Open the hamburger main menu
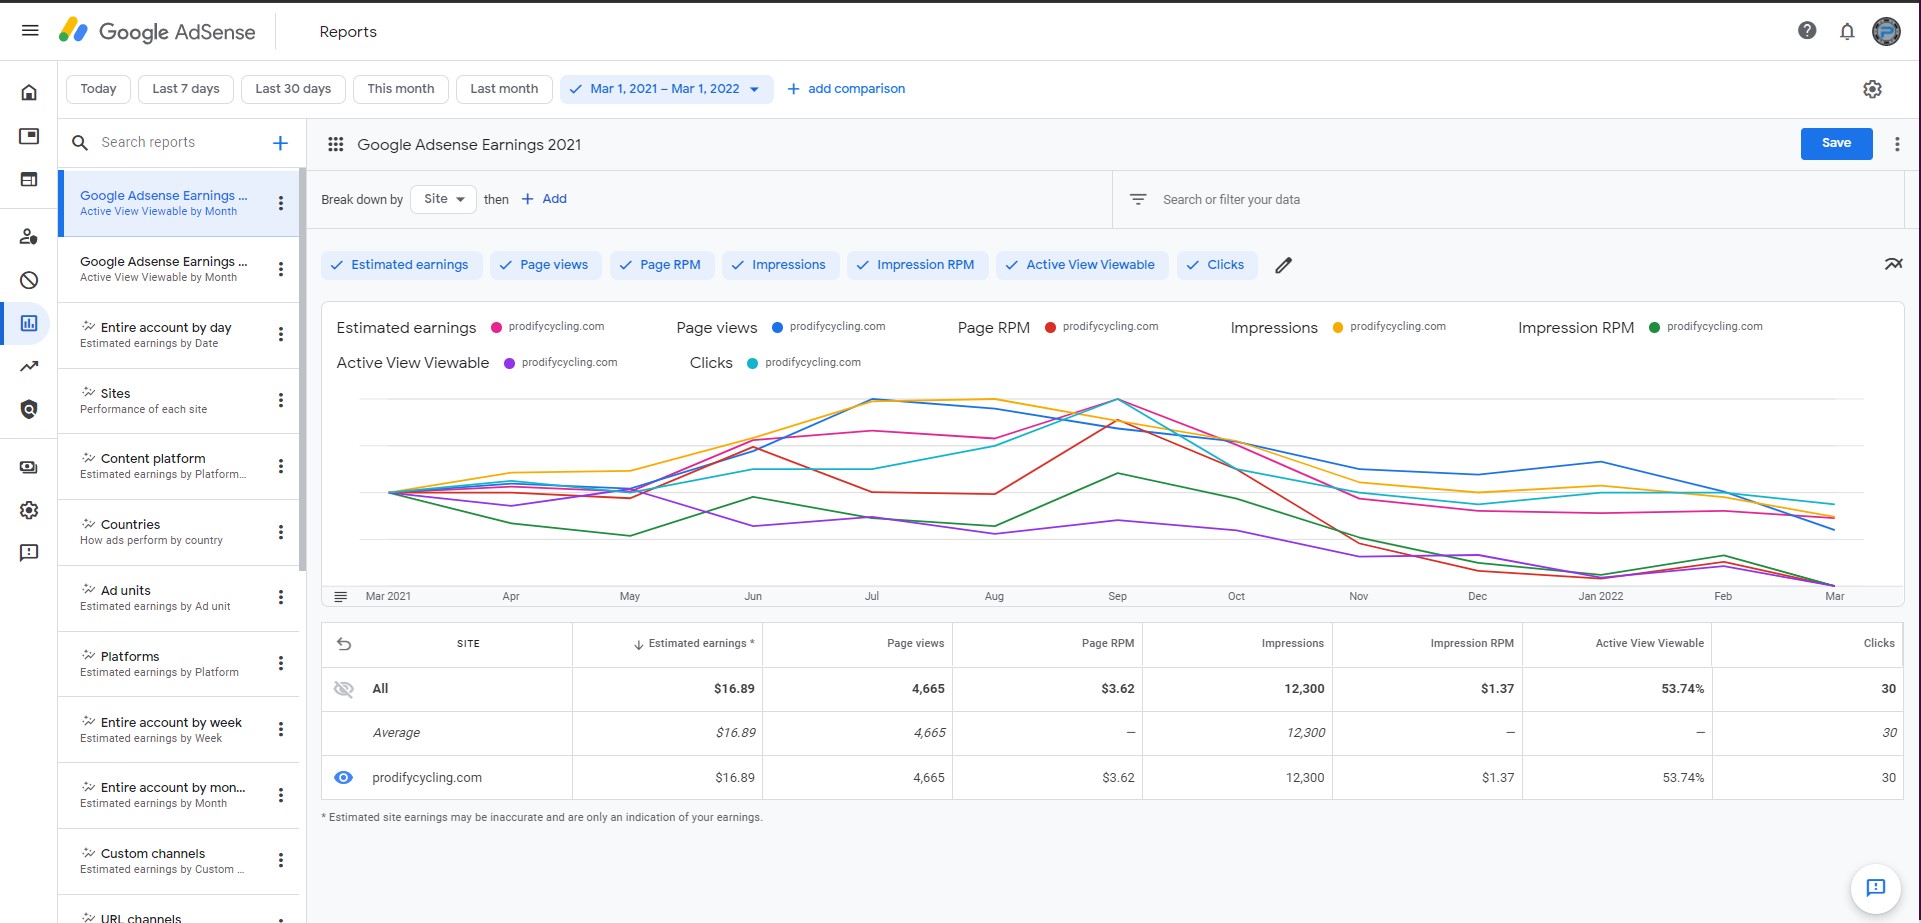This screenshot has height=923, width=1921. [x=30, y=30]
